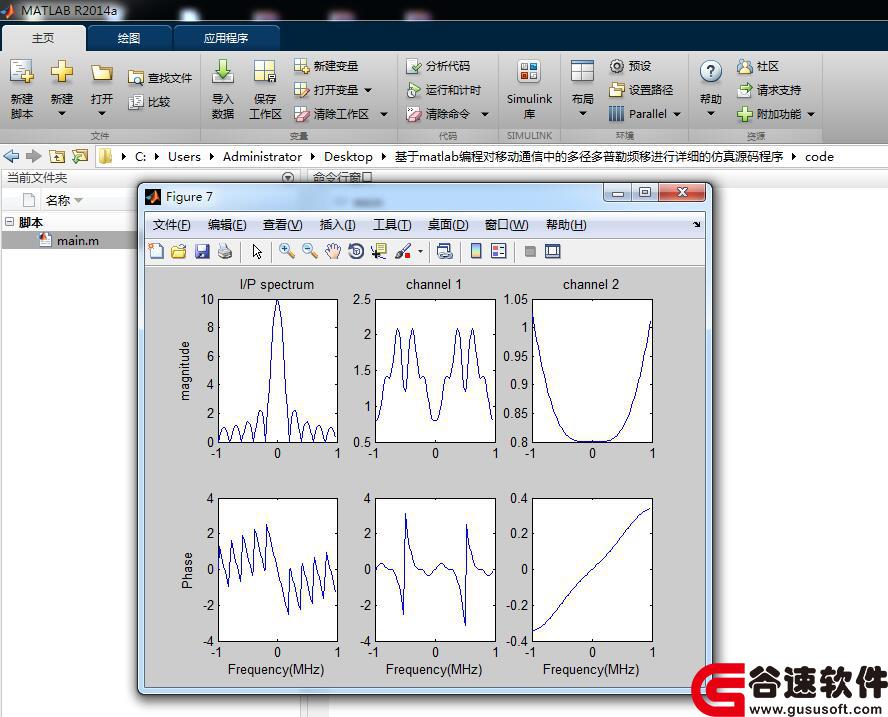The image size is (888, 717).
Task: Open the 帮助 (Help) ribbon button
Action: [711, 89]
